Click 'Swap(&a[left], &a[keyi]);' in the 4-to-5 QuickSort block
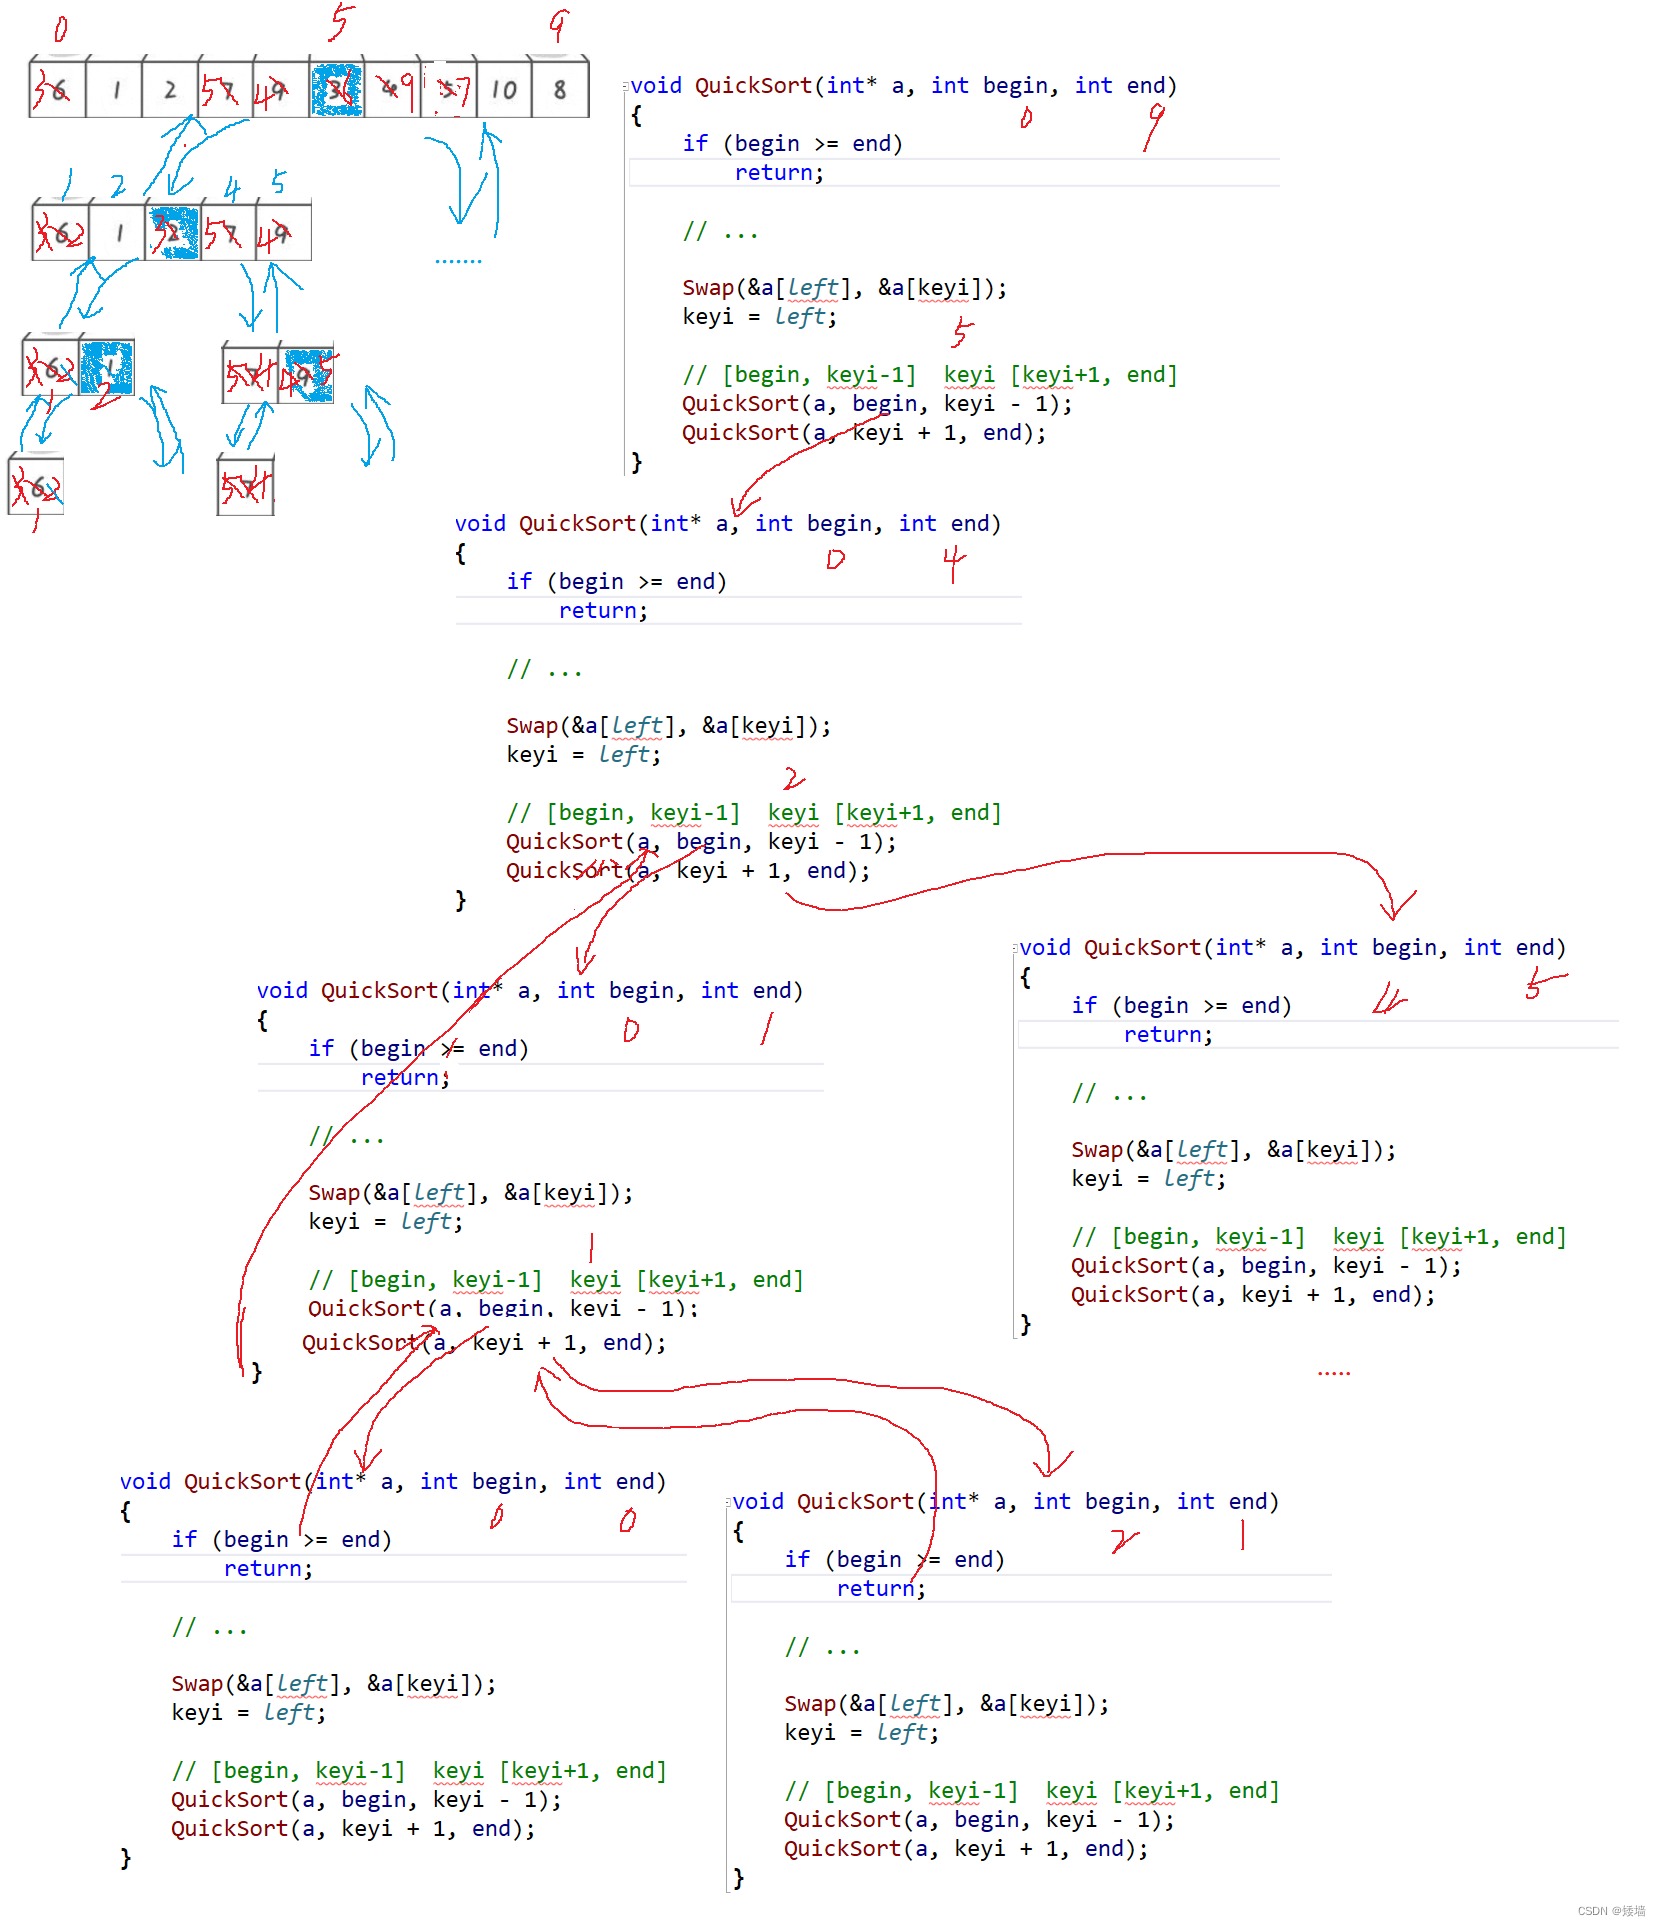 pyautogui.click(x=1233, y=1151)
